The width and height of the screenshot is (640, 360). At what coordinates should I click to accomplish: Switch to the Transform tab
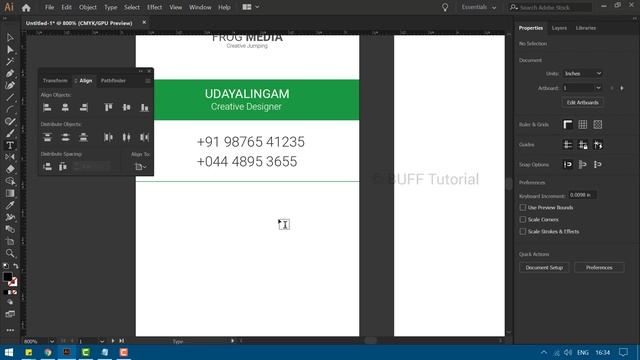click(x=55, y=81)
